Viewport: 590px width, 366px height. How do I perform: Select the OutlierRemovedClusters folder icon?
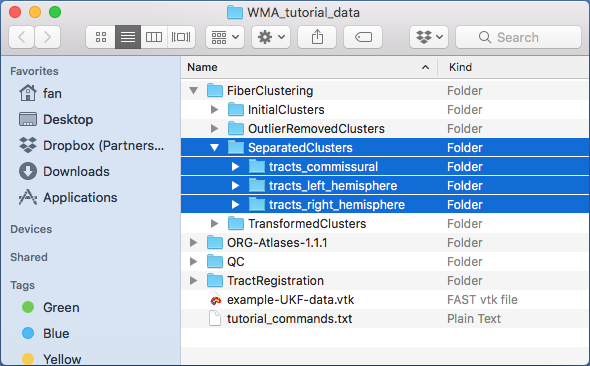pyautogui.click(x=236, y=128)
